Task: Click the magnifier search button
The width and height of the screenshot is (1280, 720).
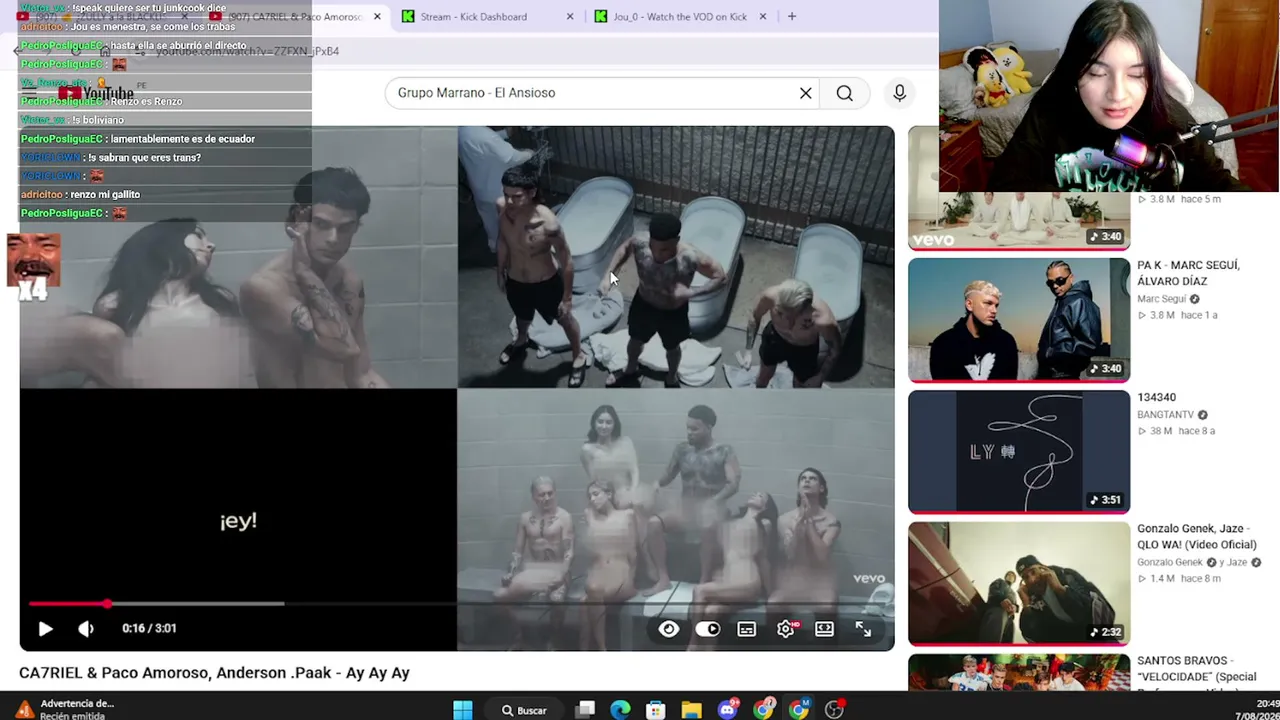Action: click(x=845, y=93)
